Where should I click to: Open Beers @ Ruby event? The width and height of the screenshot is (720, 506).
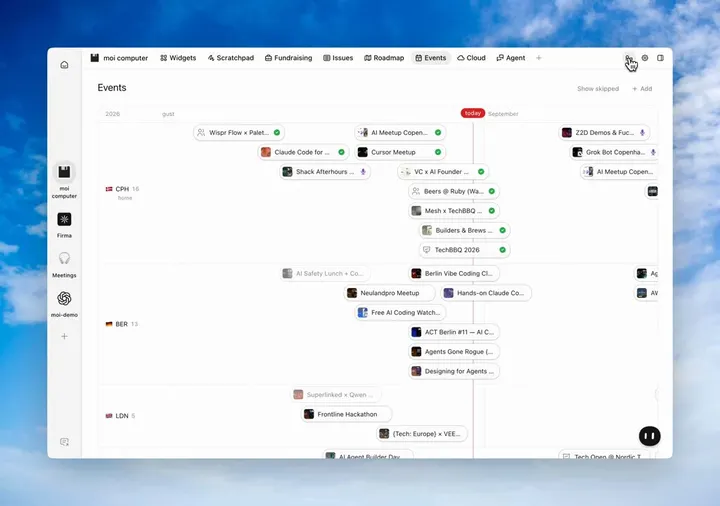[454, 191]
